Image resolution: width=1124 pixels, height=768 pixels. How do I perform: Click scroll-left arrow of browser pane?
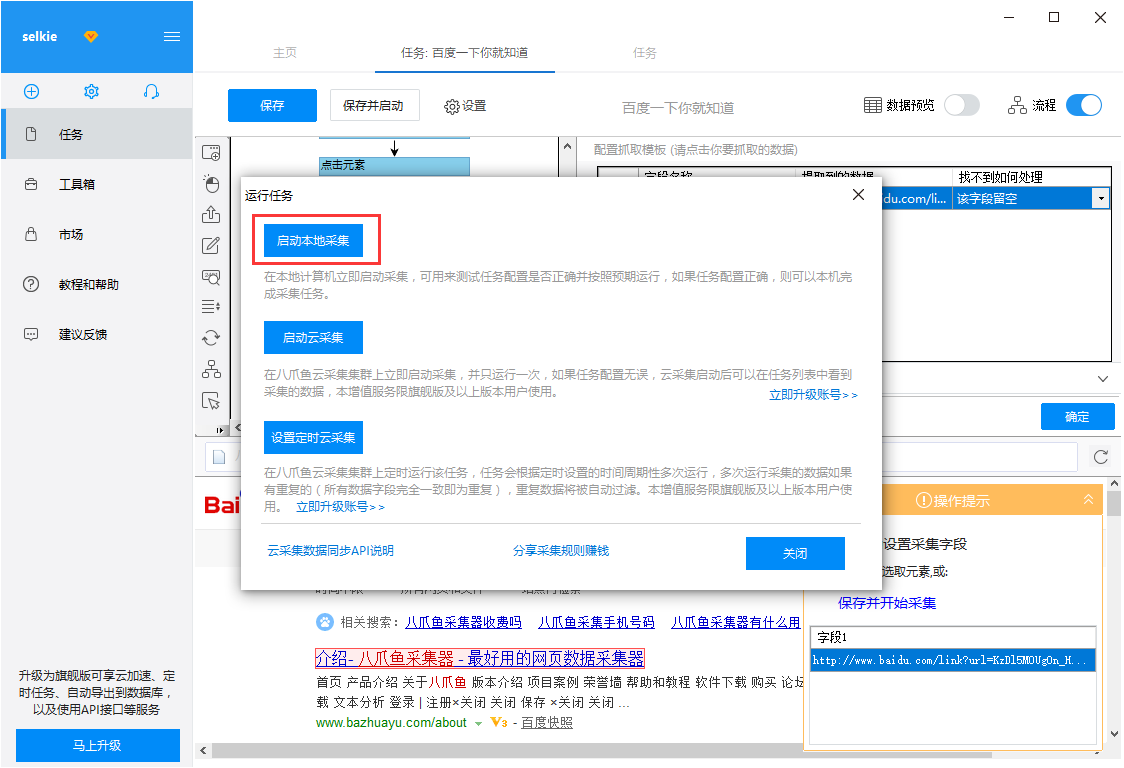click(x=204, y=751)
